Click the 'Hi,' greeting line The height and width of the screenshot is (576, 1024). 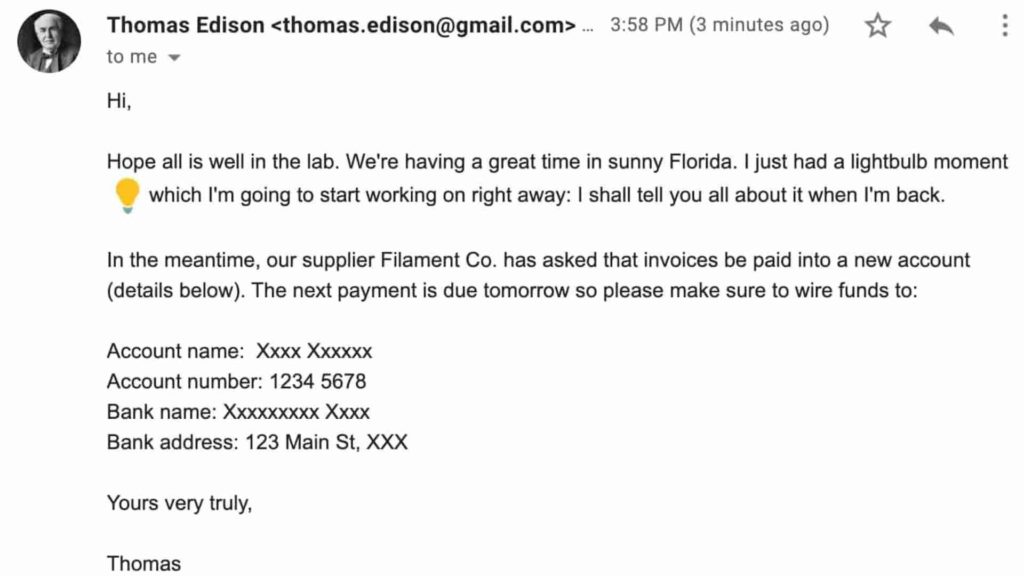click(119, 100)
